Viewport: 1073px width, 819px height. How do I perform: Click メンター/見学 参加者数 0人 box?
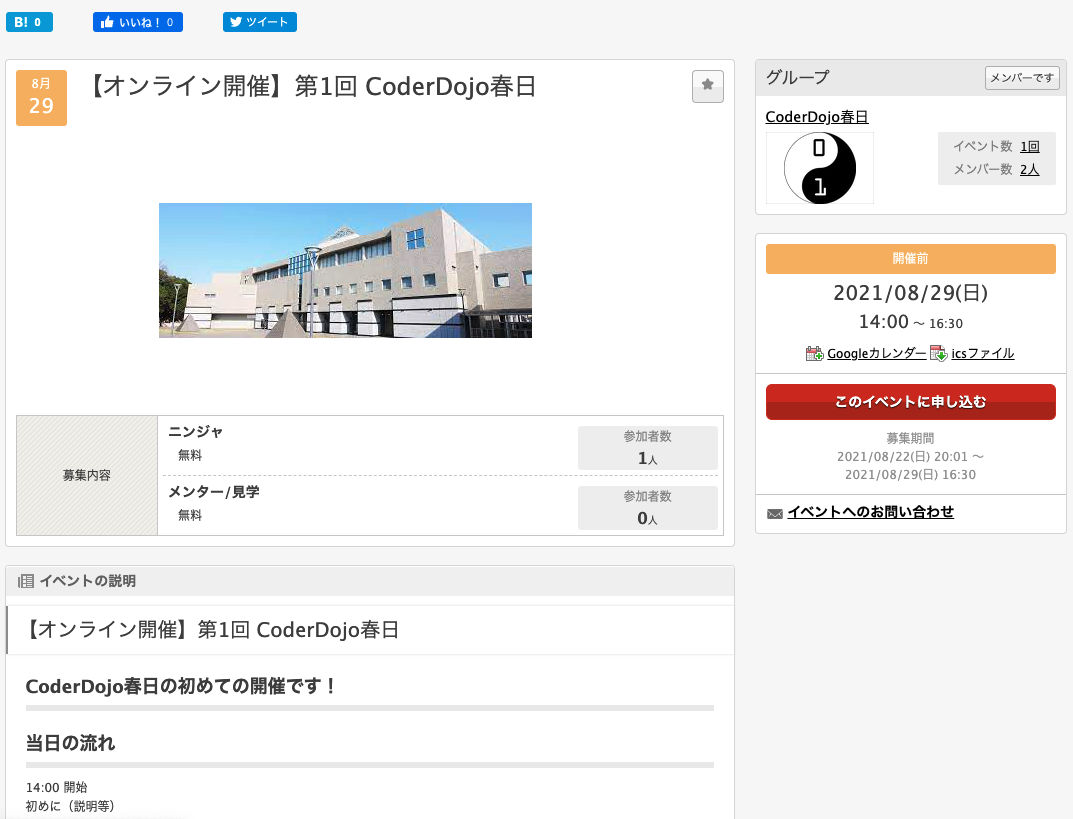click(x=647, y=508)
